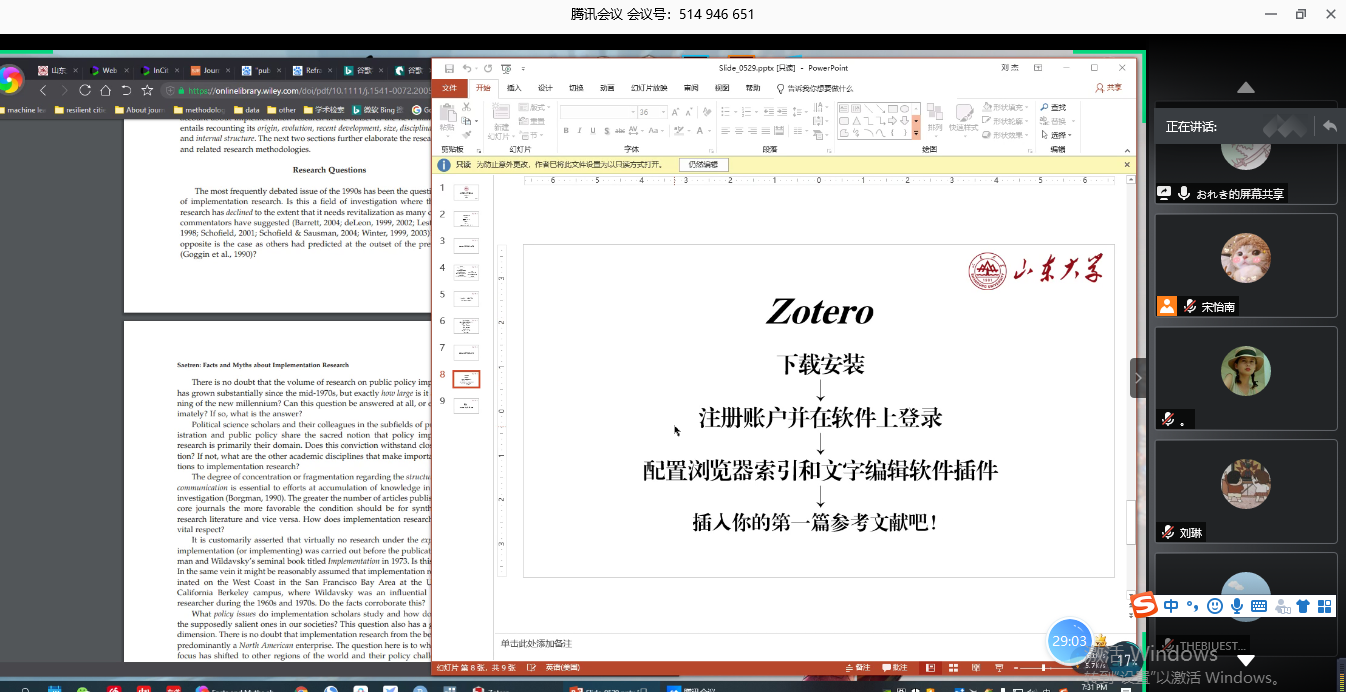Toggle italic formatting in PowerPoint ribbon
The height and width of the screenshot is (692, 1346).
click(x=579, y=130)
